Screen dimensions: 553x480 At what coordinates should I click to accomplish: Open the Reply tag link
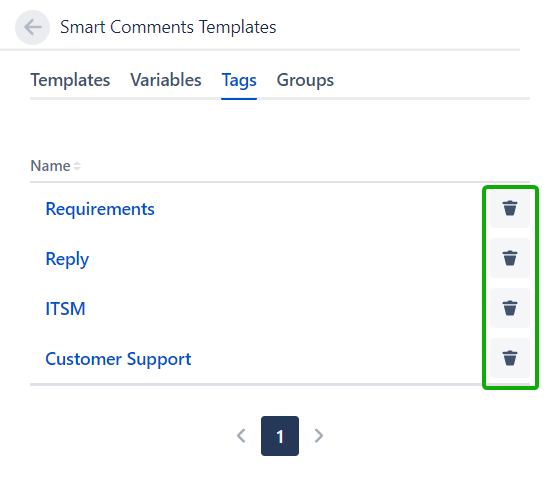pyautogui.click(x=67, y=259)
